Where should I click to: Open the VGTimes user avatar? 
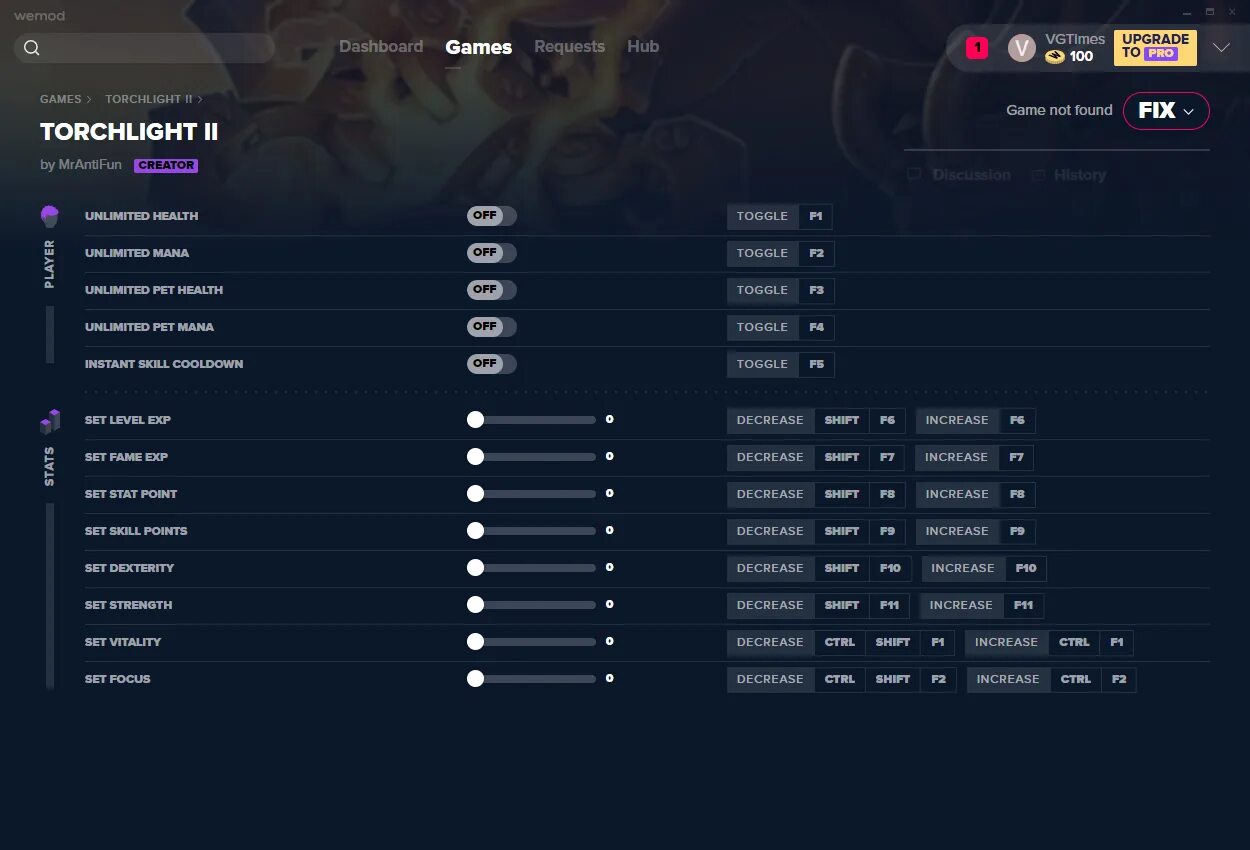point(1021,47)
